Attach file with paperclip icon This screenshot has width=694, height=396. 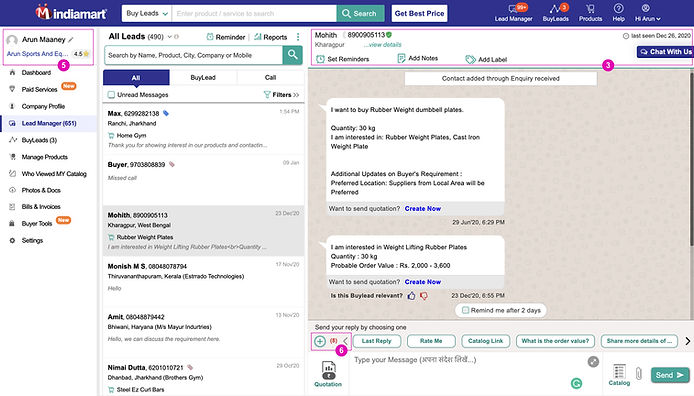(639, 373)
